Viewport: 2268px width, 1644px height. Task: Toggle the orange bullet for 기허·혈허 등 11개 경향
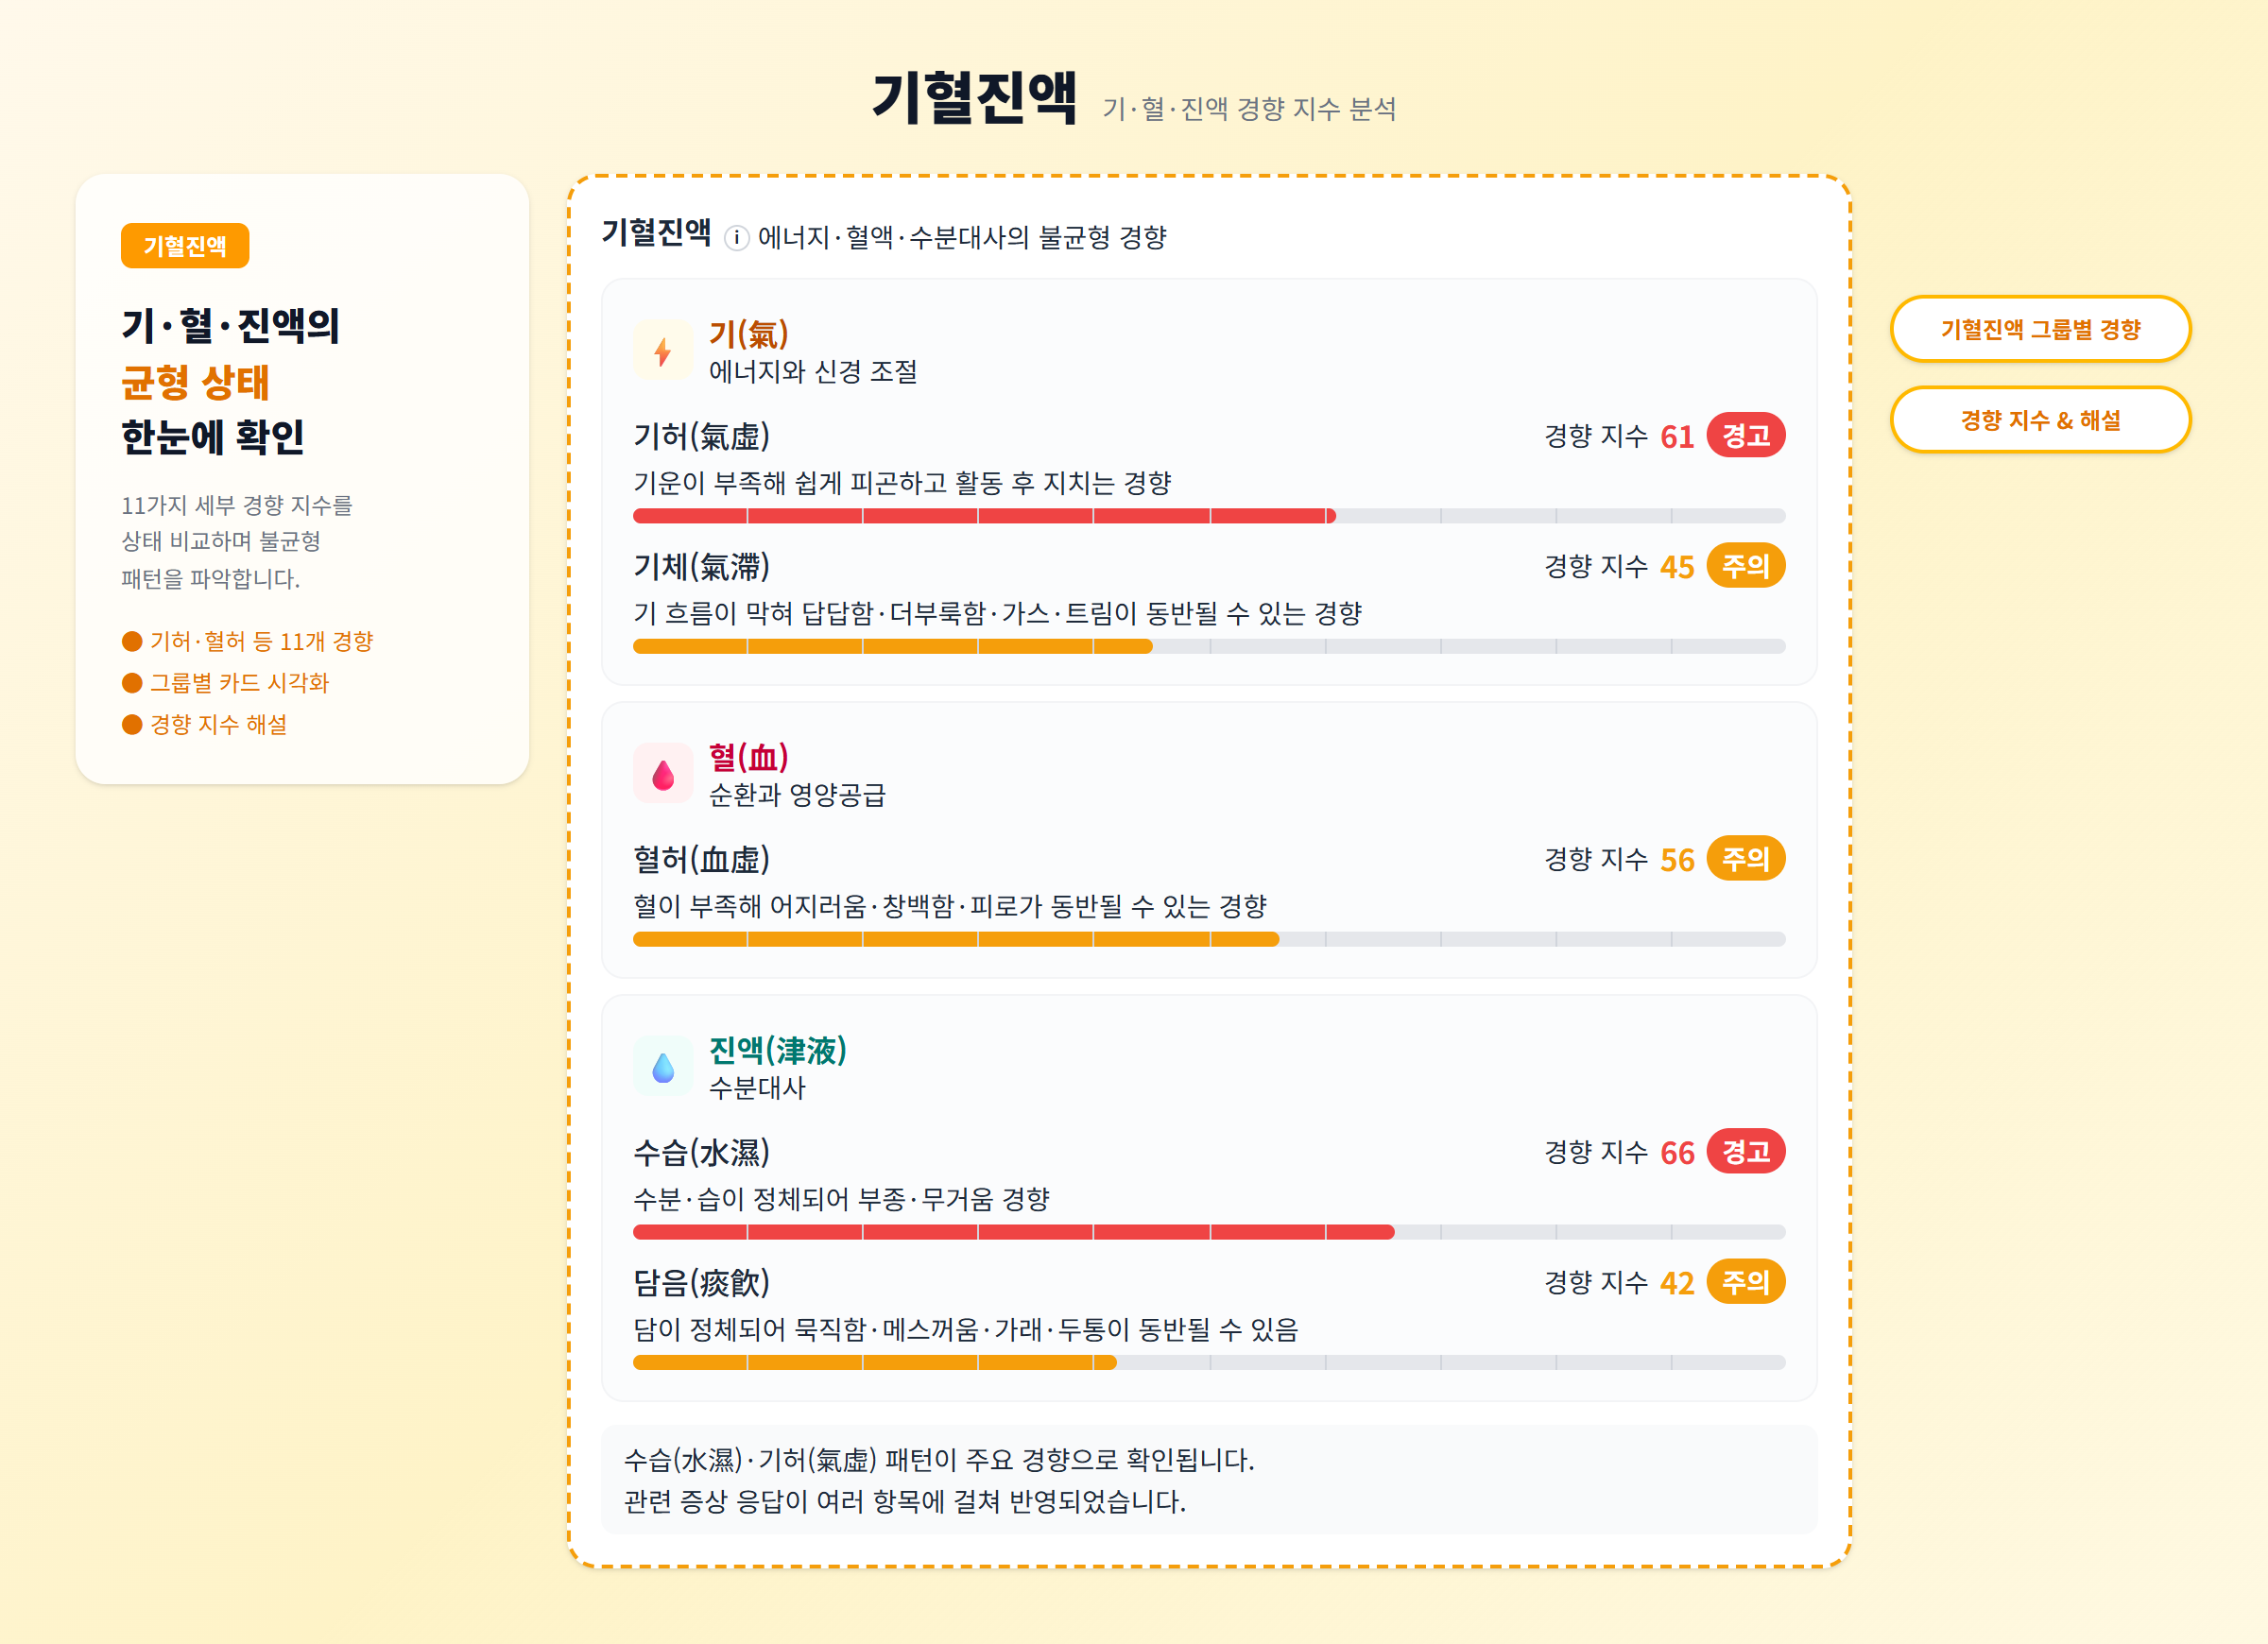tap(132, 641)
